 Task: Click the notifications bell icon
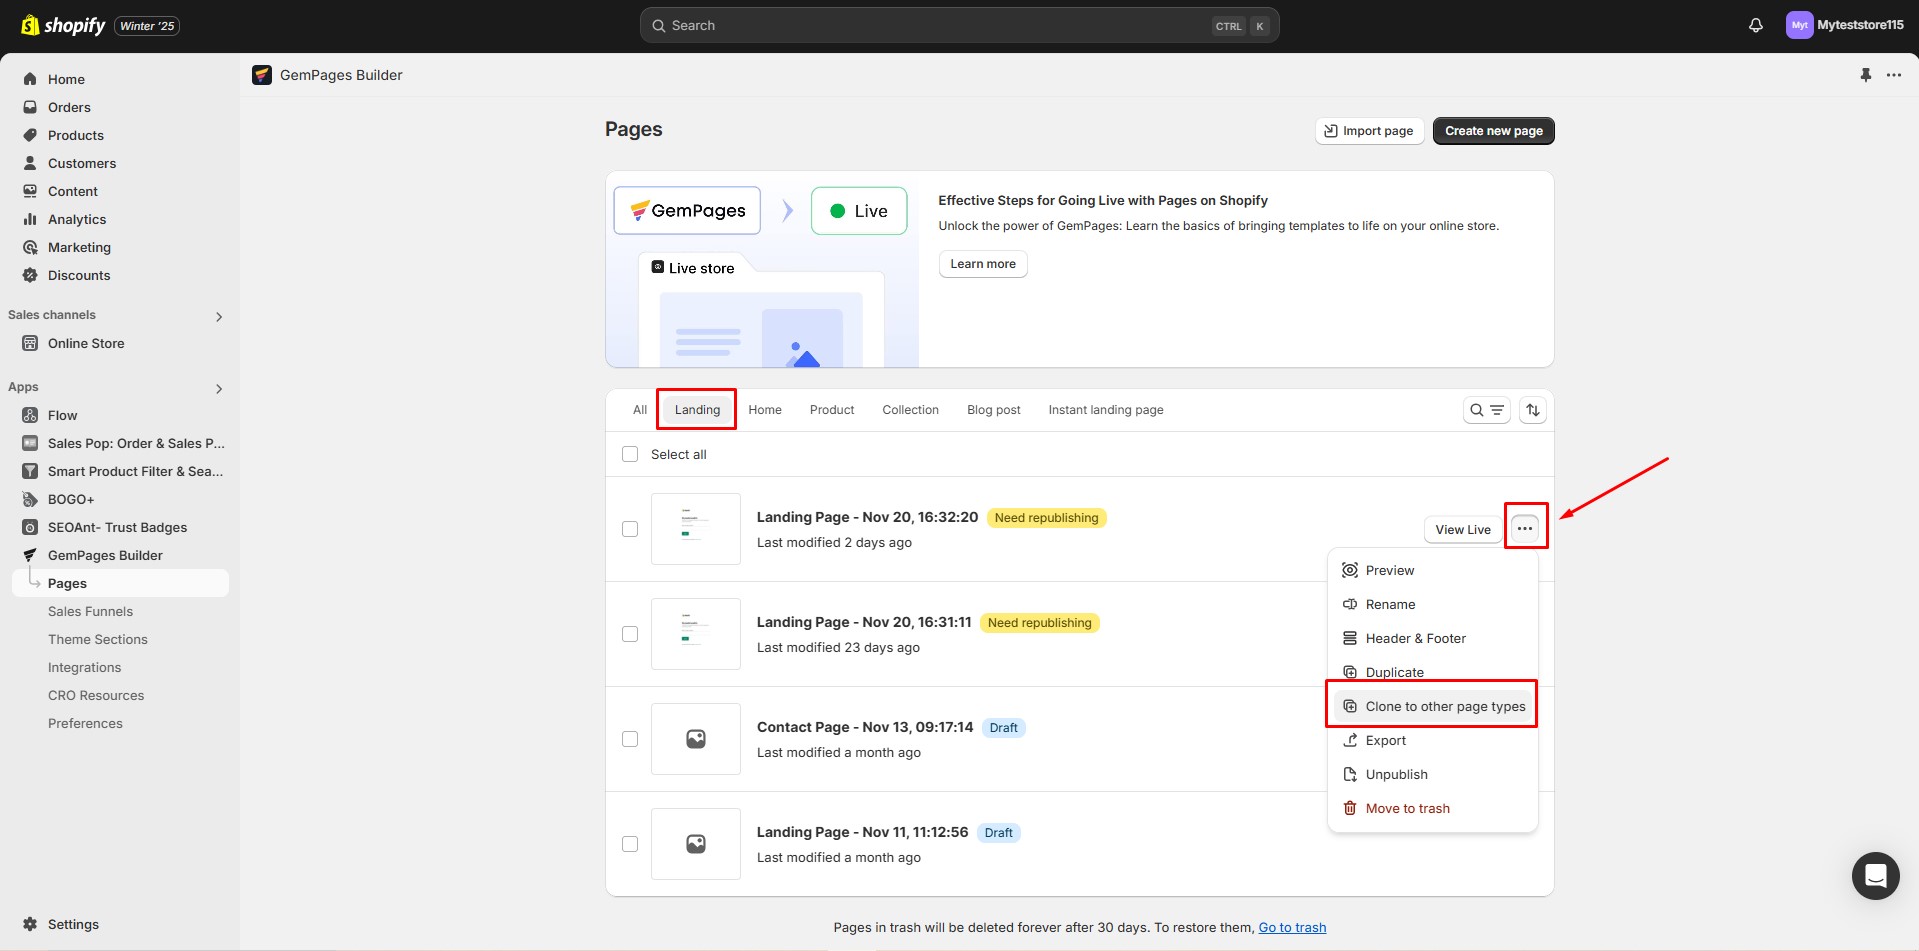(x=1755, y=26)
